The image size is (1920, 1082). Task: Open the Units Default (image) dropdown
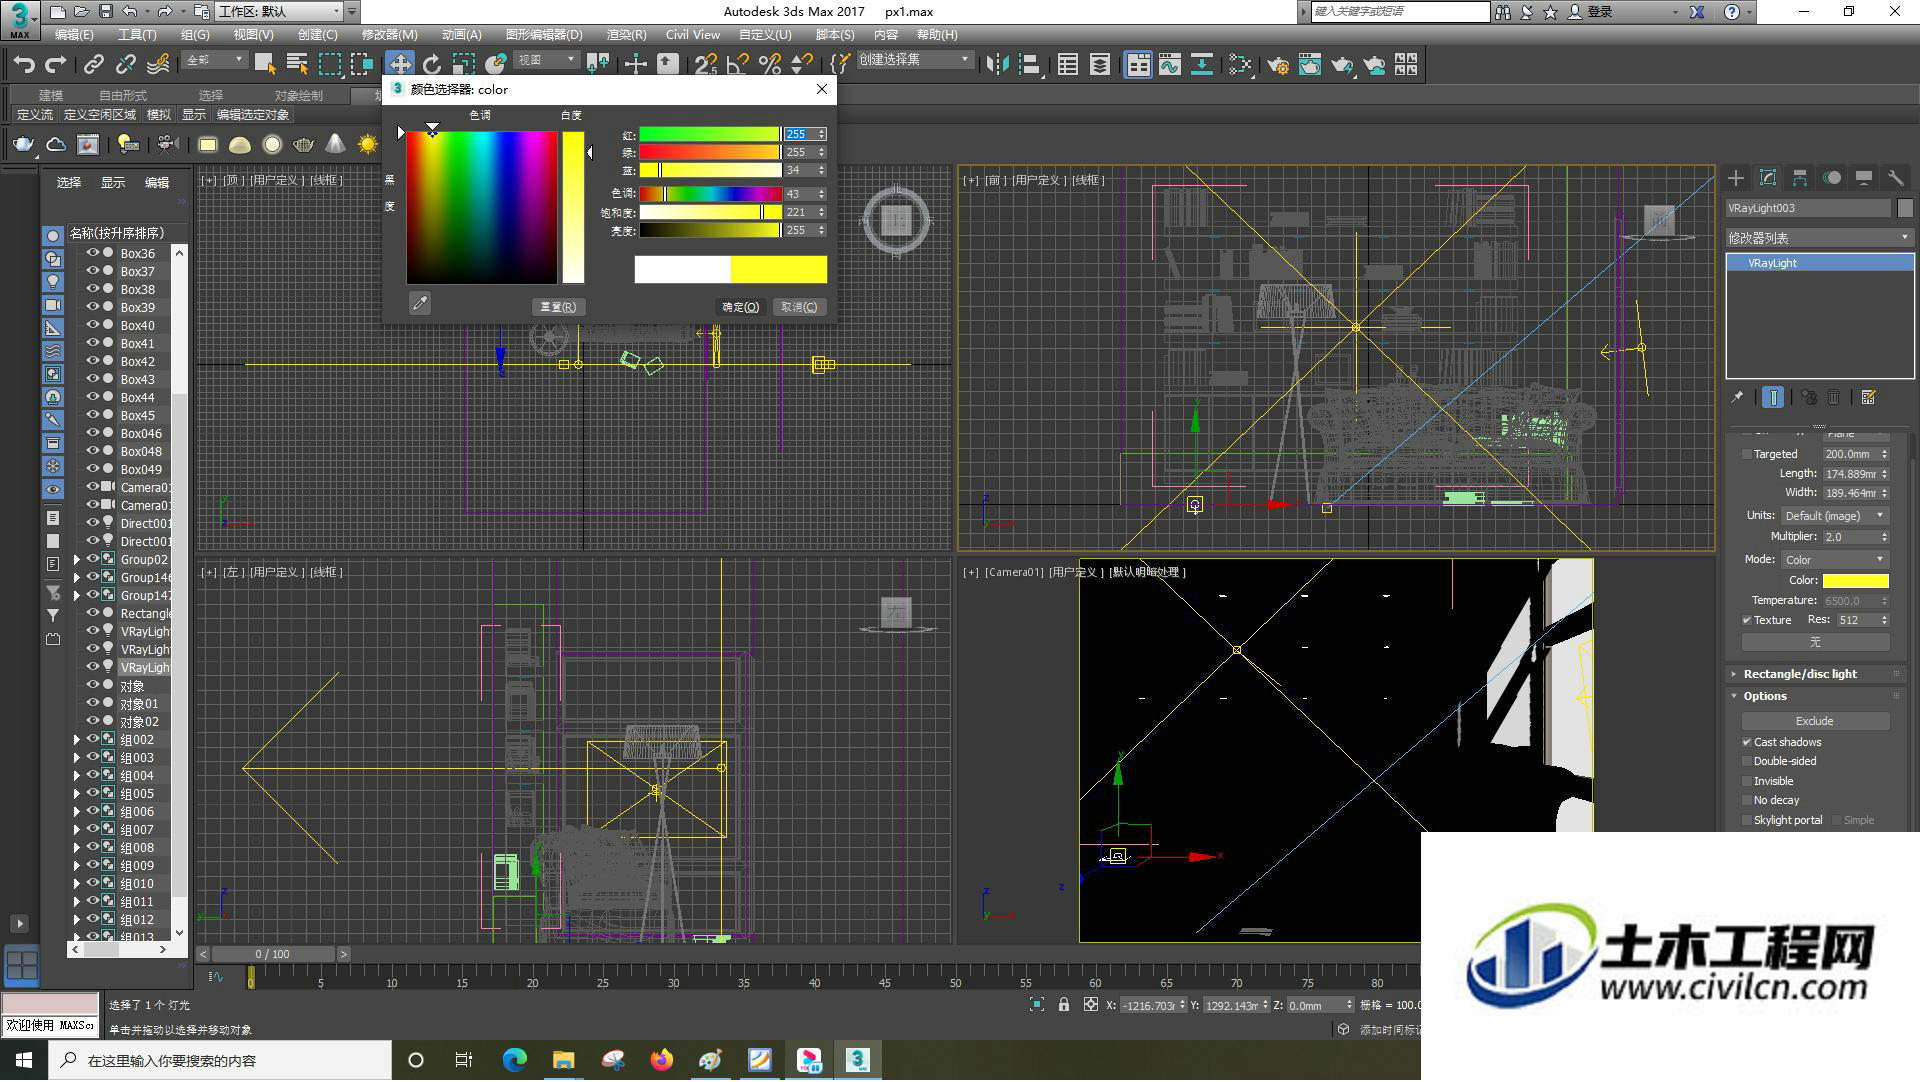[x=1835, y=516]
